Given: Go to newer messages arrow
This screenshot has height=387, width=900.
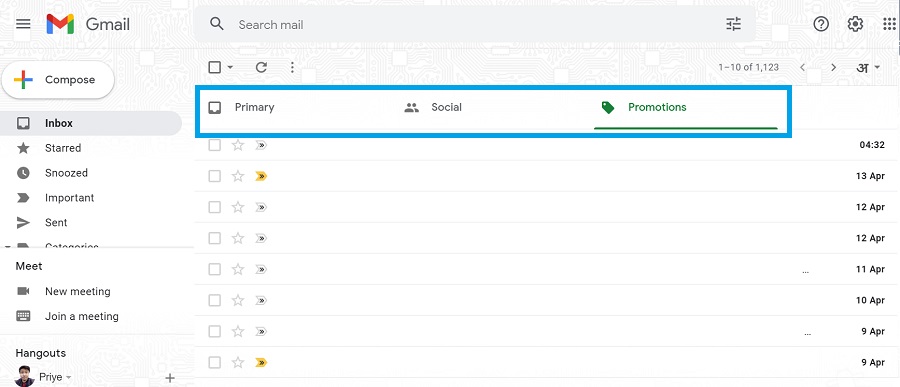Looking at the screenshot, I should 802,67.
